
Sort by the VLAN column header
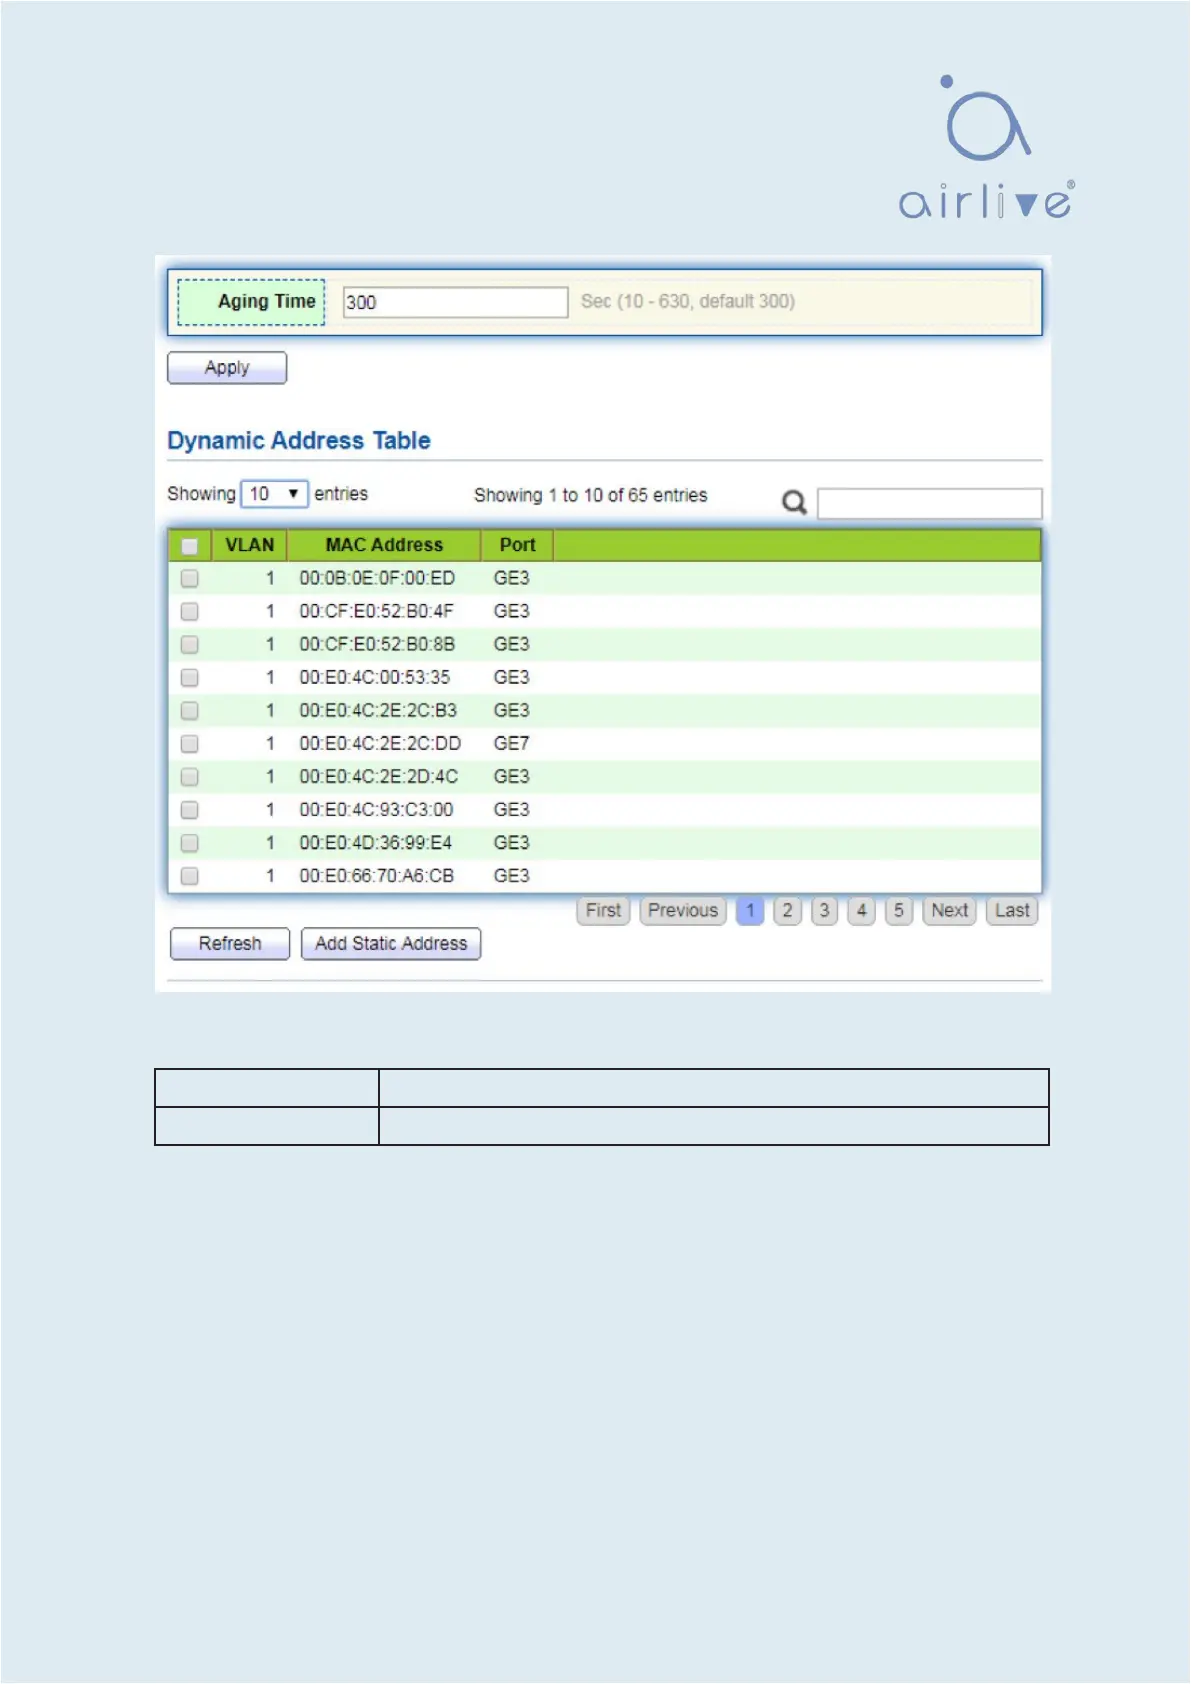pyautogui.click(x=249, y=545)
